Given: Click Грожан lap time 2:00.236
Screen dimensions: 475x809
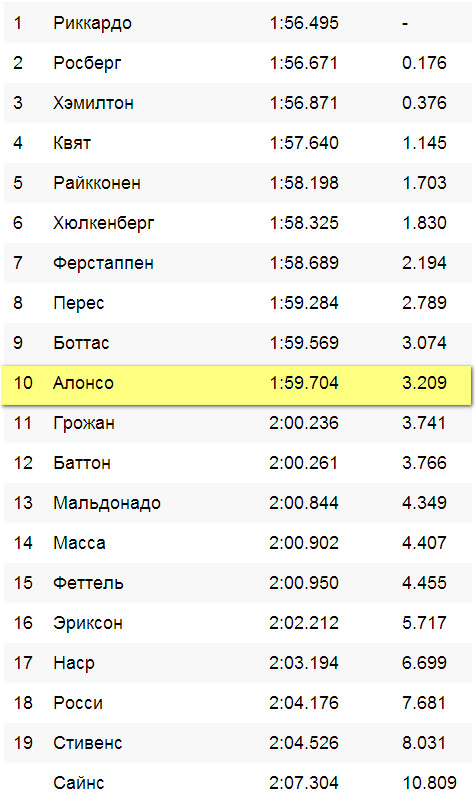Looking at the screenshot, I should pos(304,423).
